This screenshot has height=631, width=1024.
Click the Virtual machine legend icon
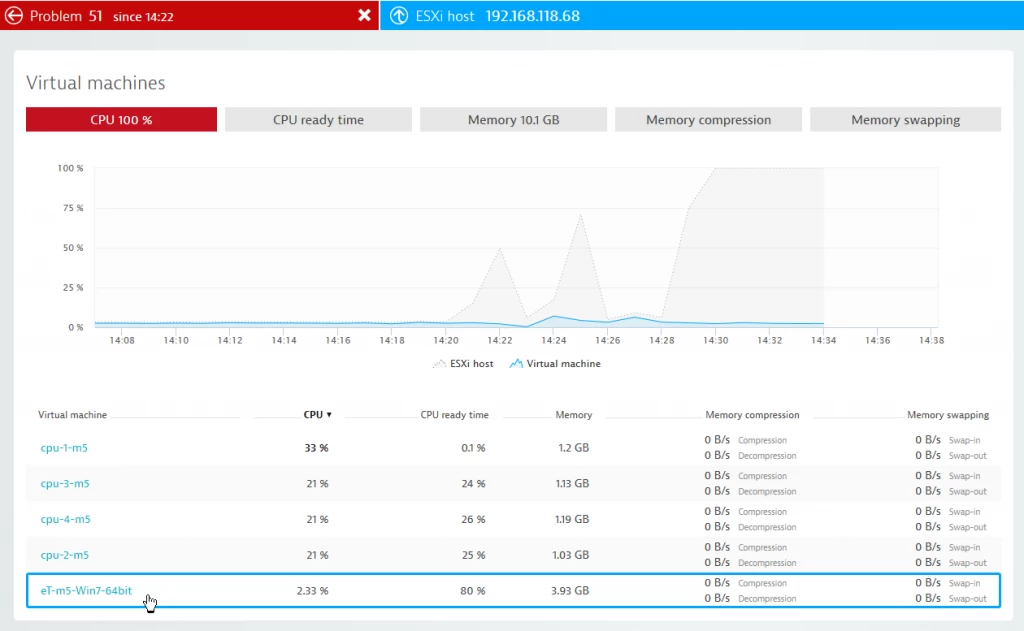tap(516, 364)
